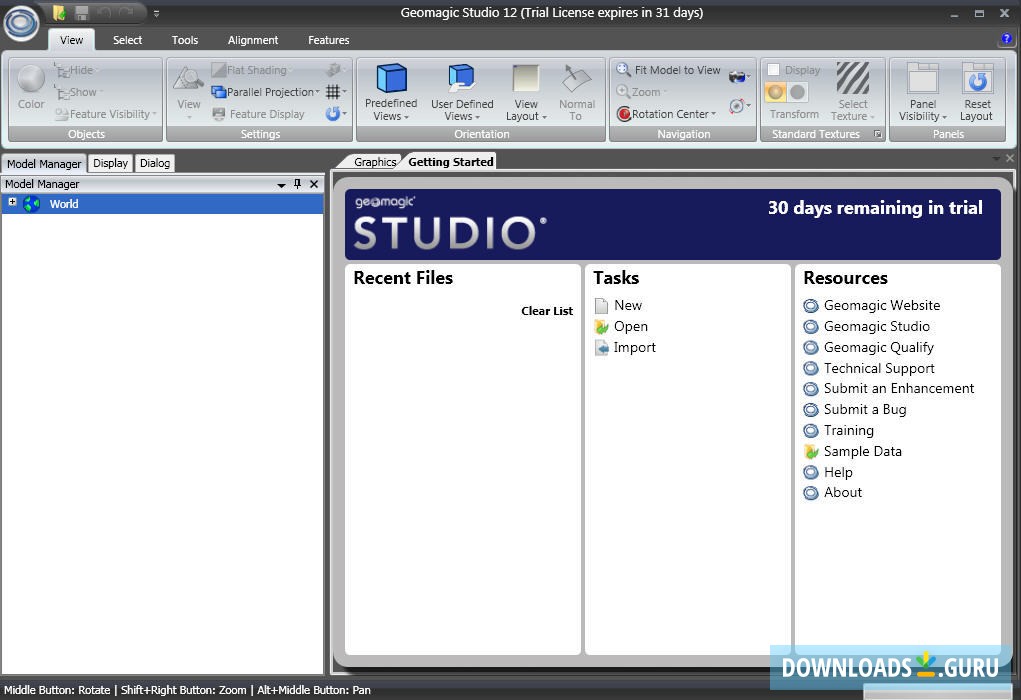Click the cube icon next to Flat Shading
The width and height of the screenshot is (1021, 700).
point(334,70)
